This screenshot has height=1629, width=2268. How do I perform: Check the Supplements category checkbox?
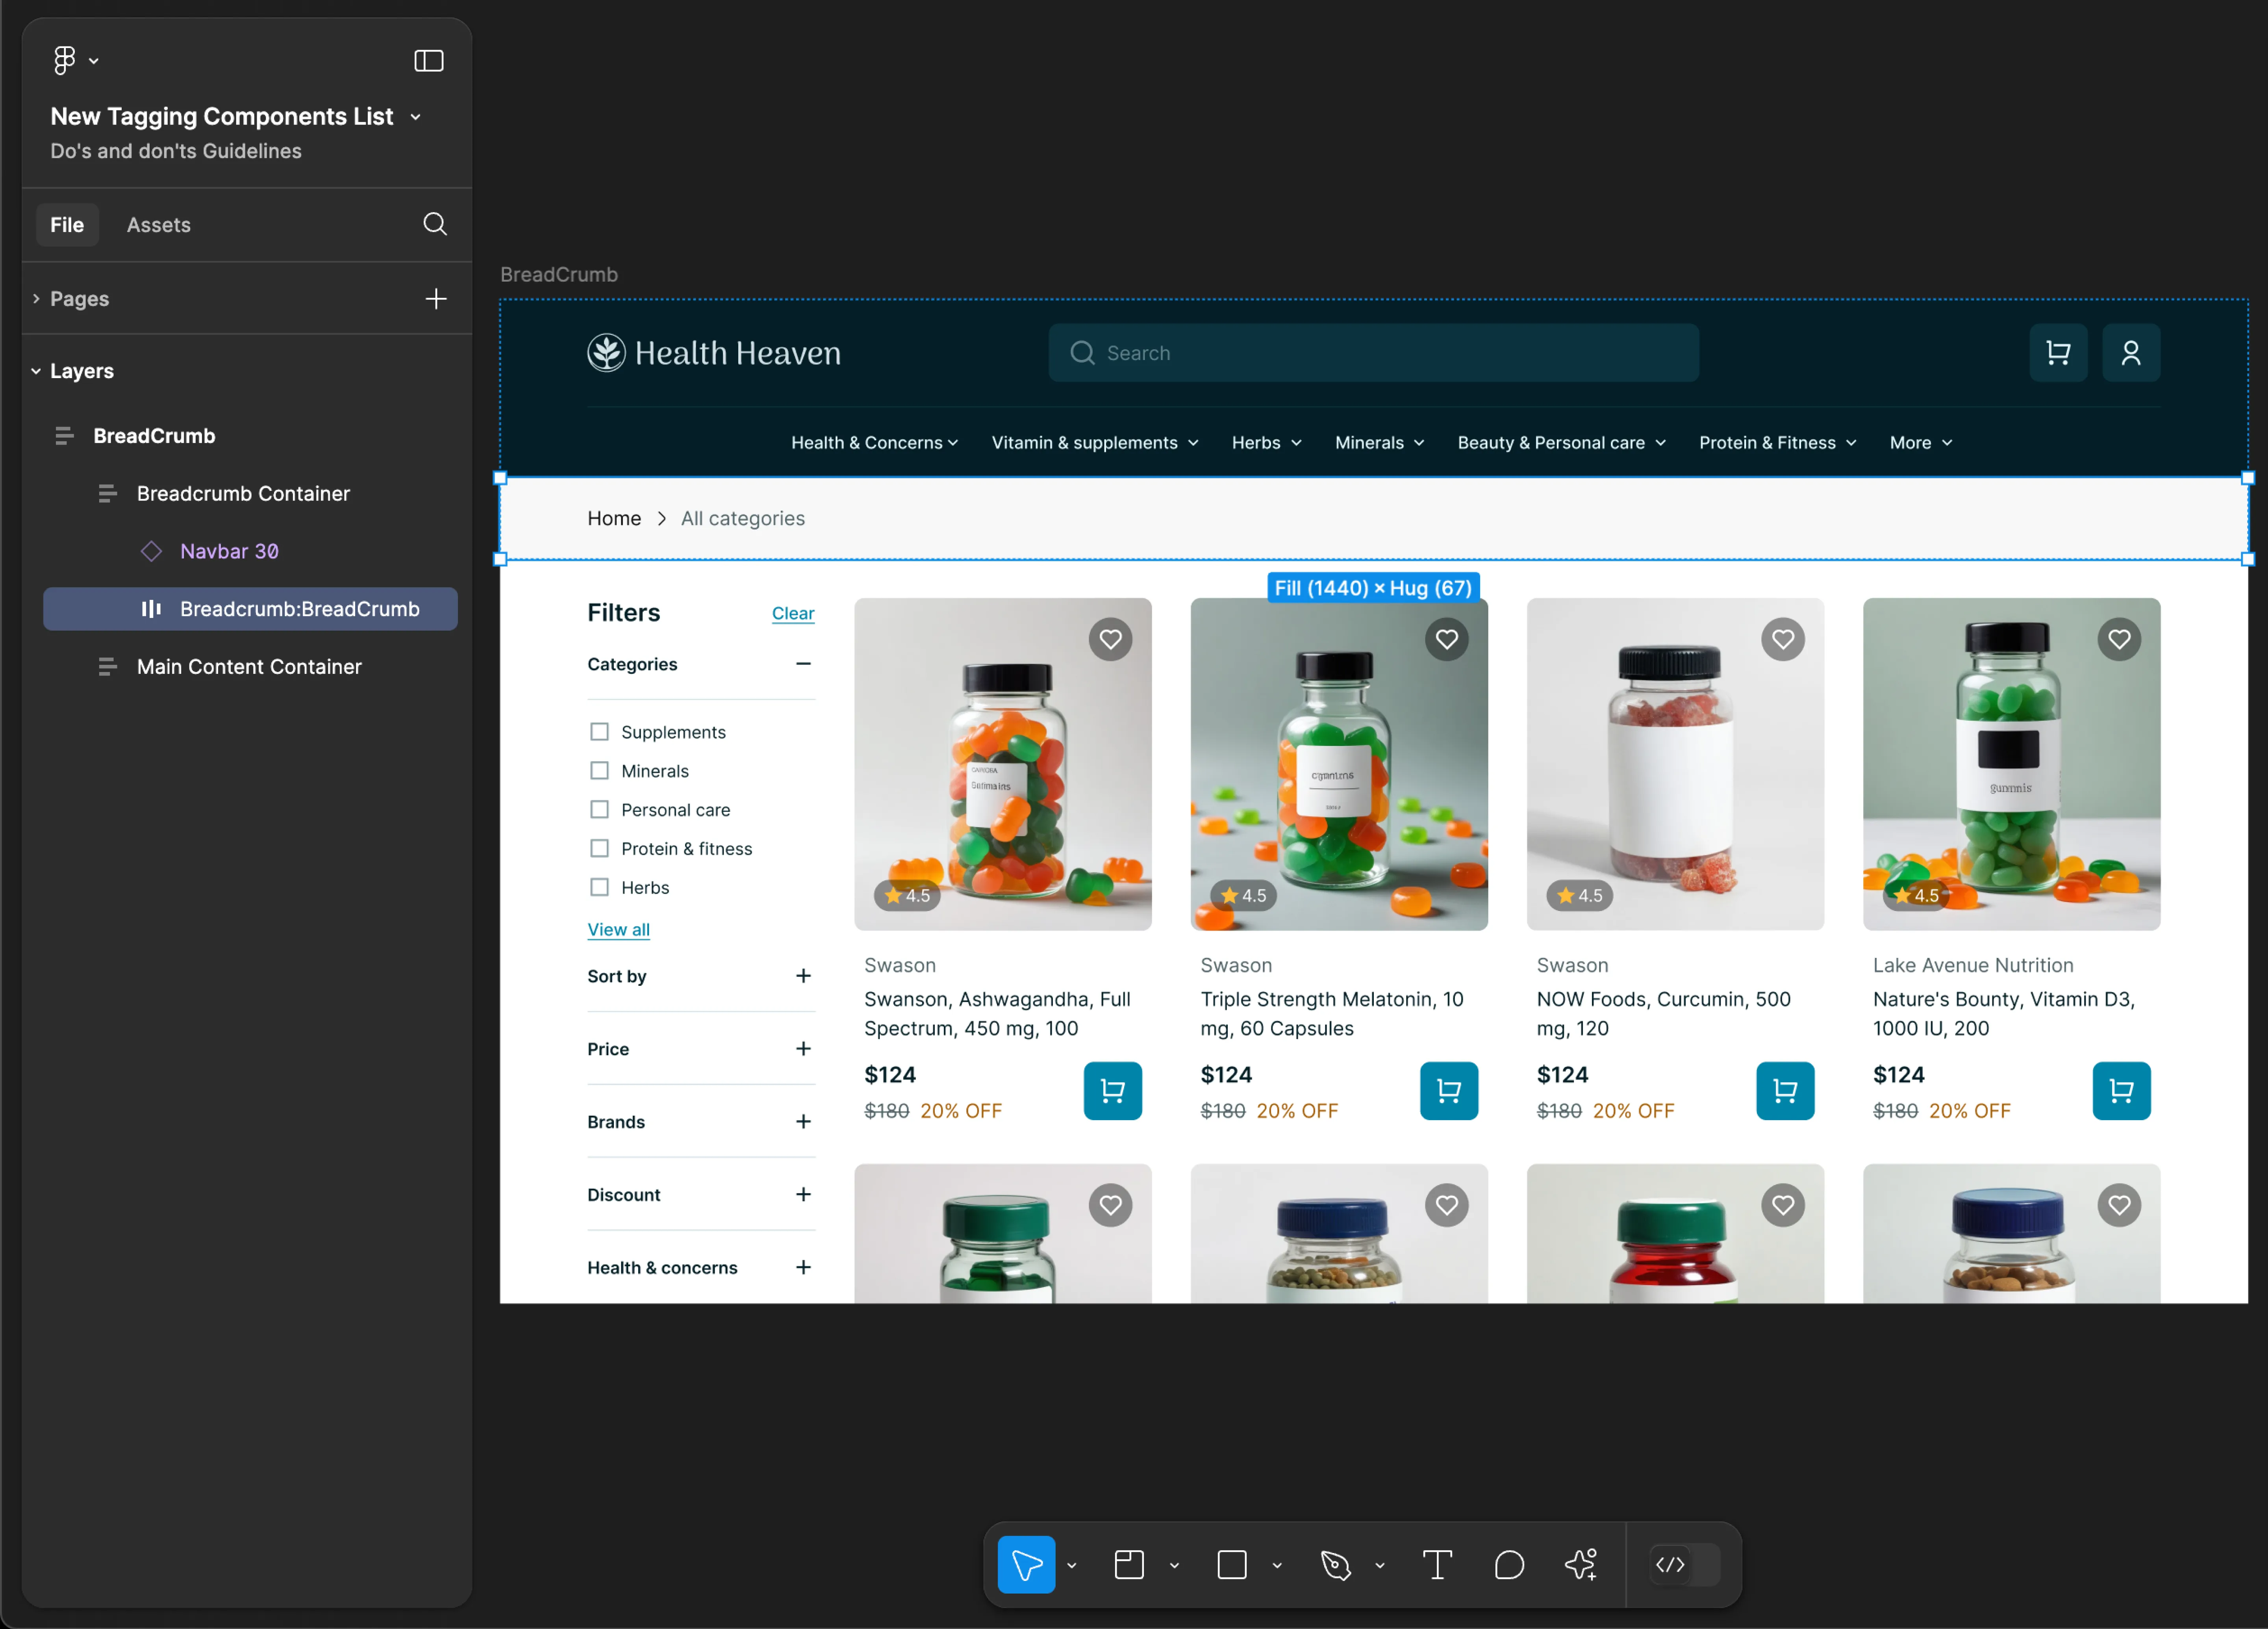599,732
